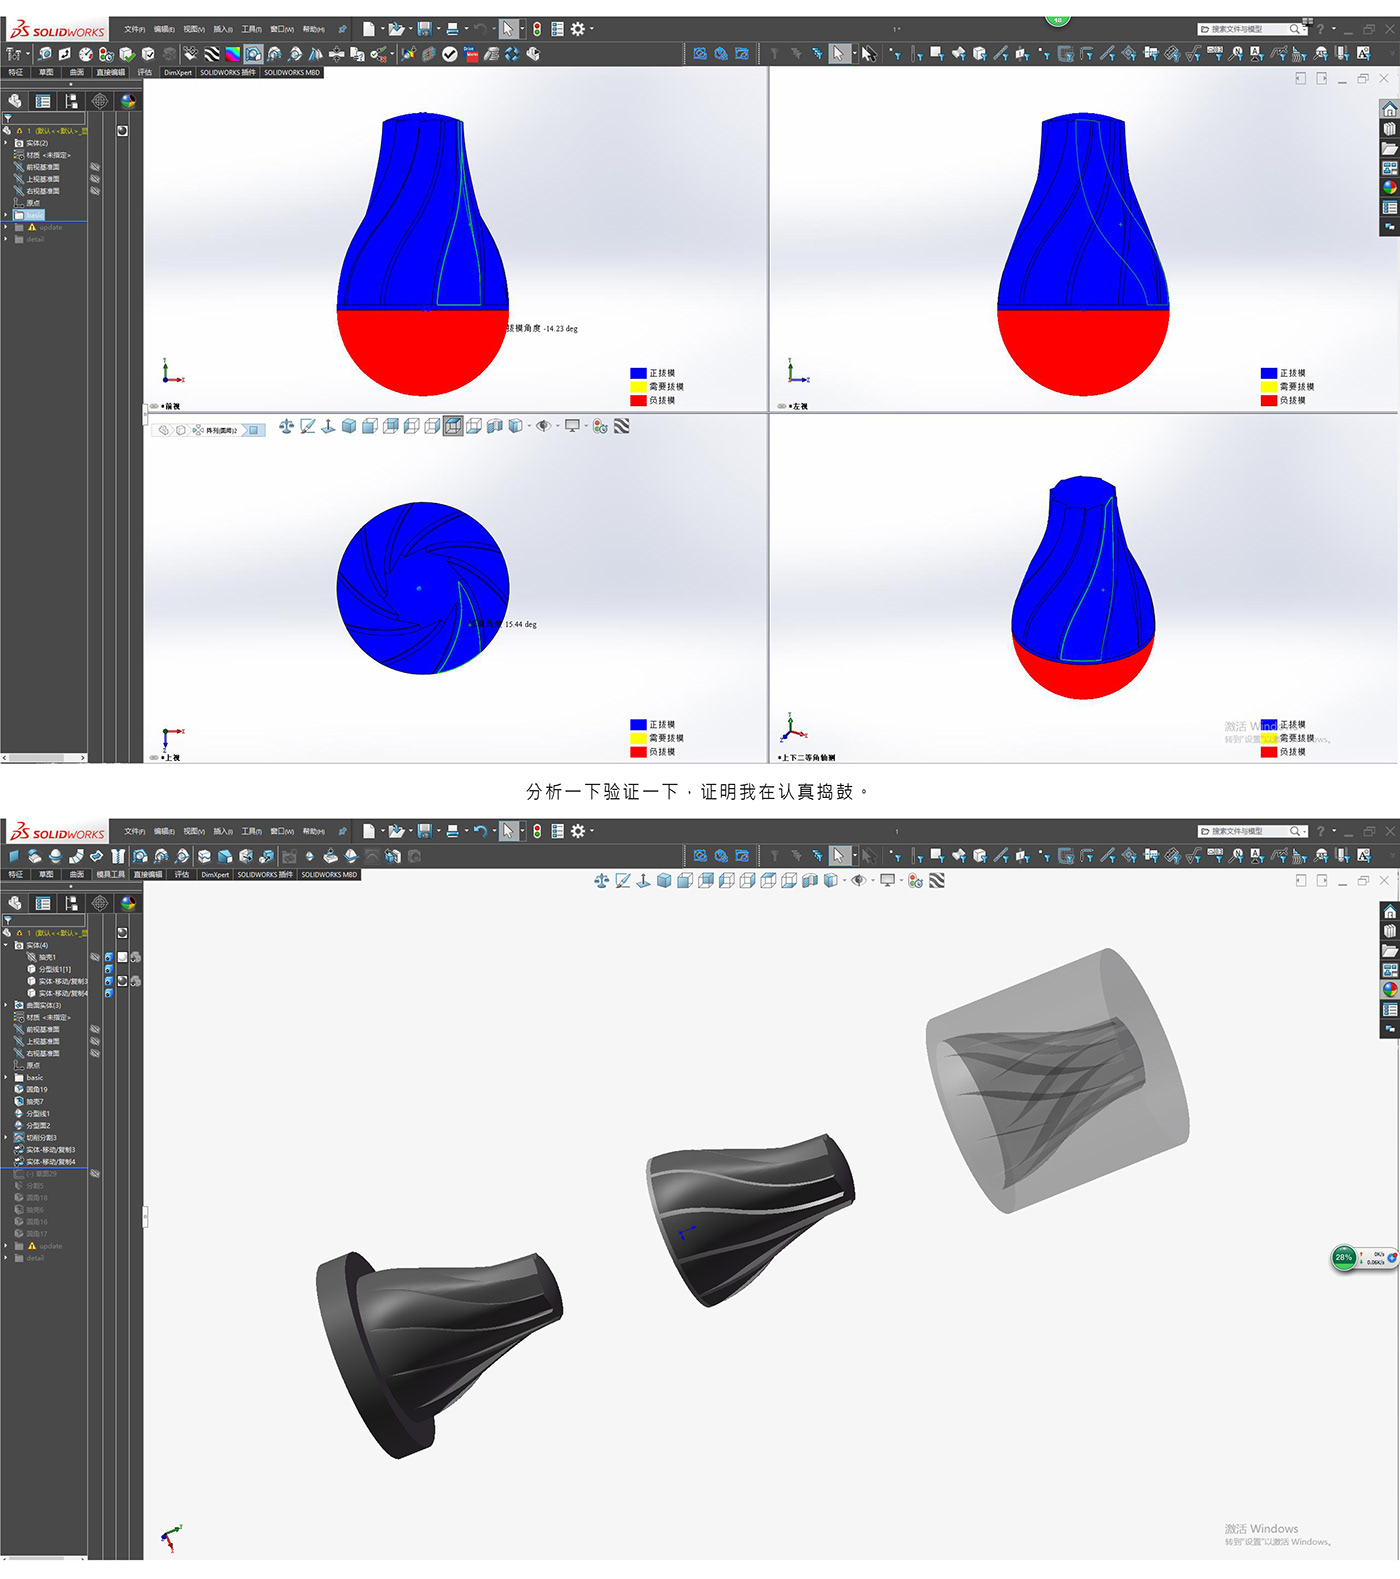
Task: Click rainbow Curvature icon in draft analysis window
Action: click(x=232, y=54)
